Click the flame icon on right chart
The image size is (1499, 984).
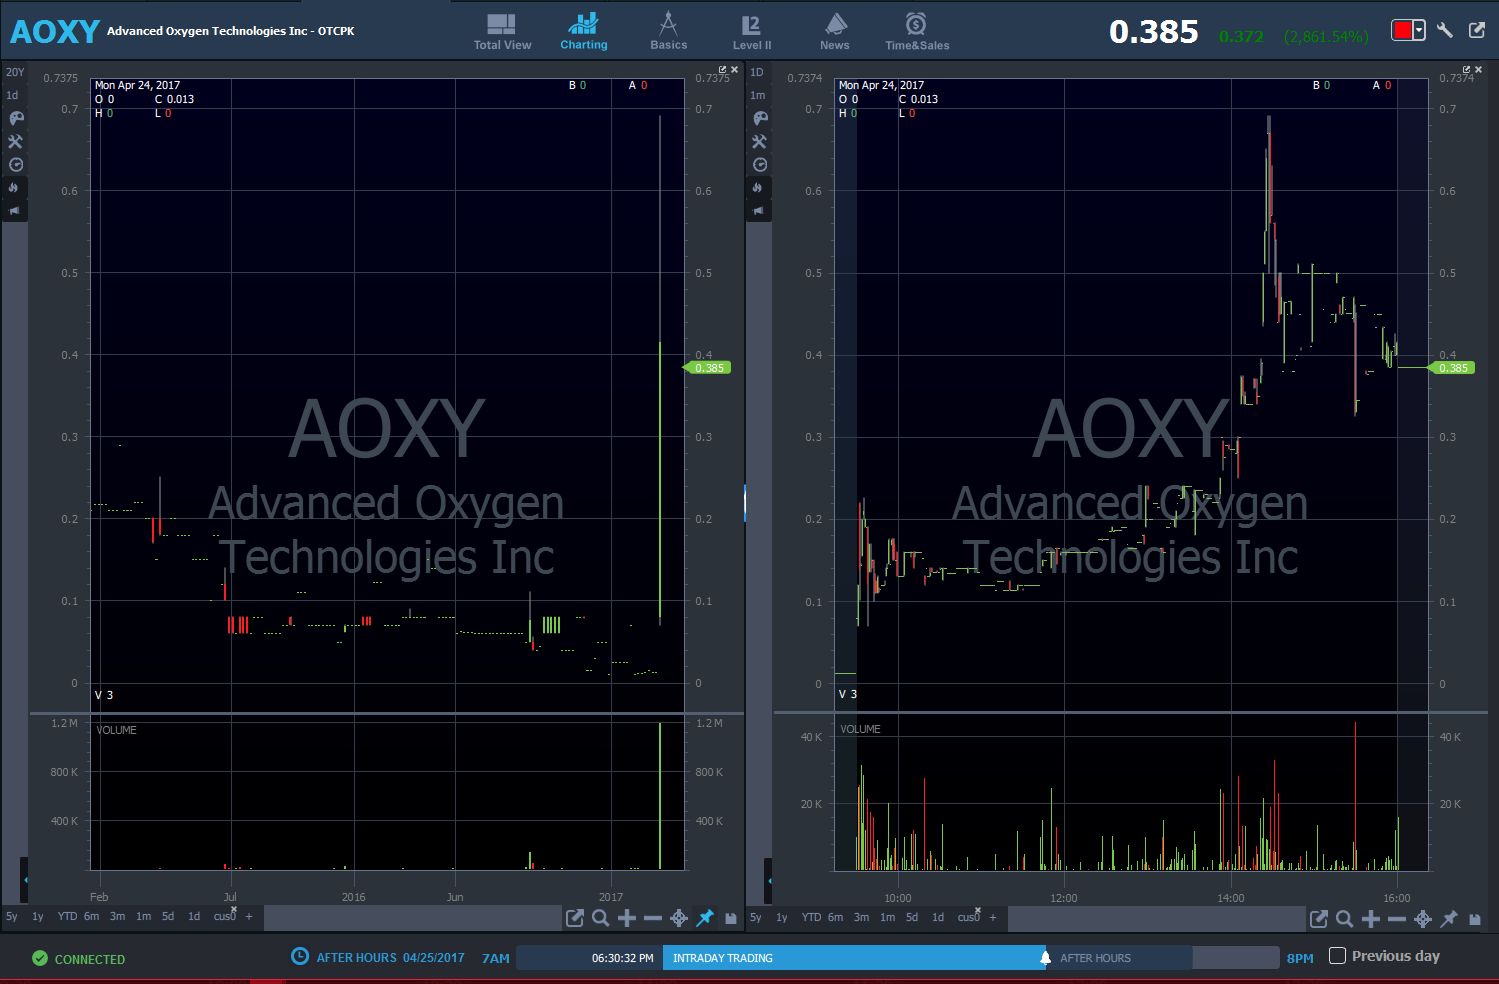click(x=759, y=188)
